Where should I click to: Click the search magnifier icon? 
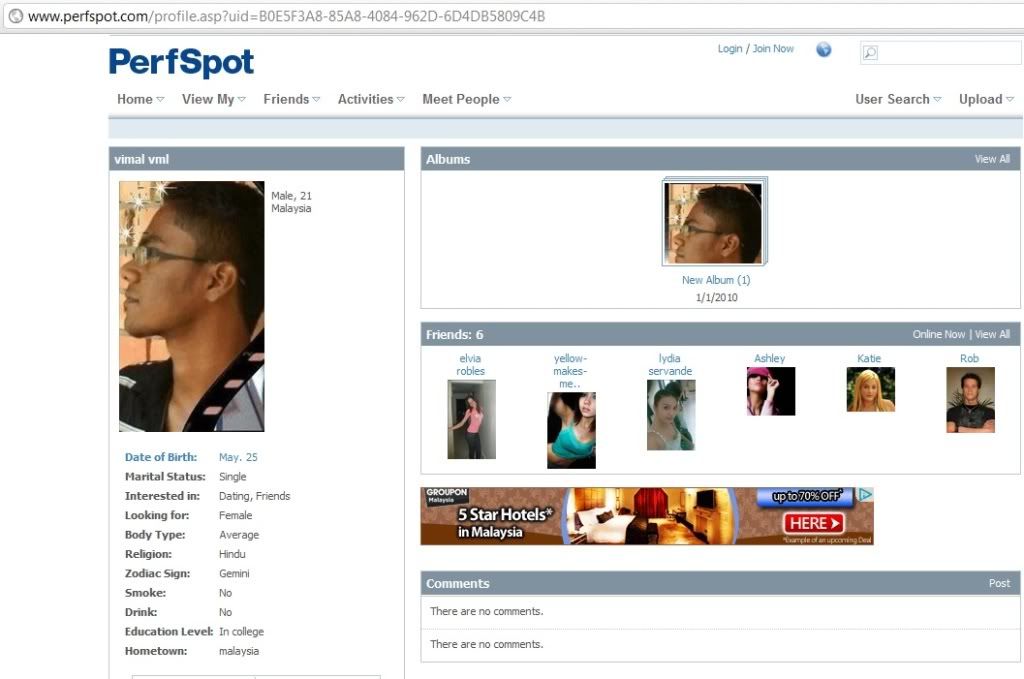pos(870,53)
